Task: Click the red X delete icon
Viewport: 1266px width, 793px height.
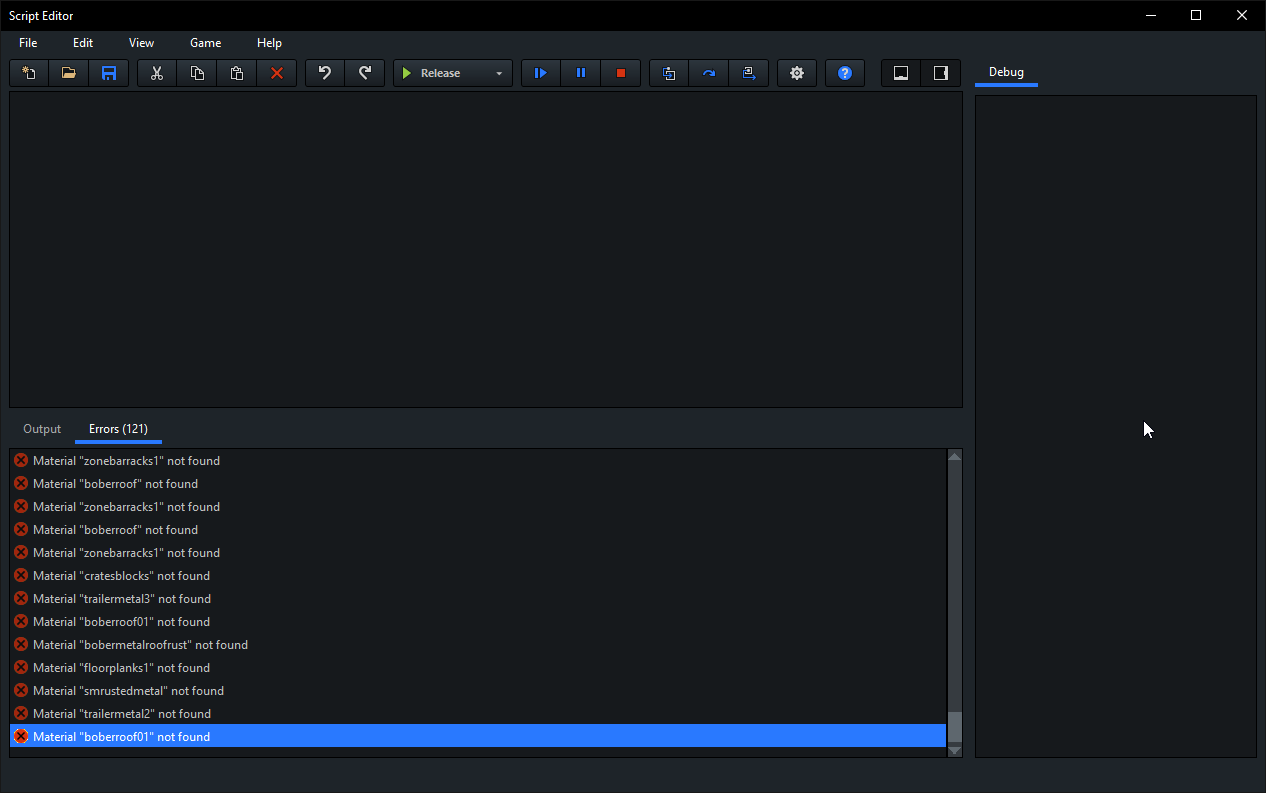Action: pos(277,73)
